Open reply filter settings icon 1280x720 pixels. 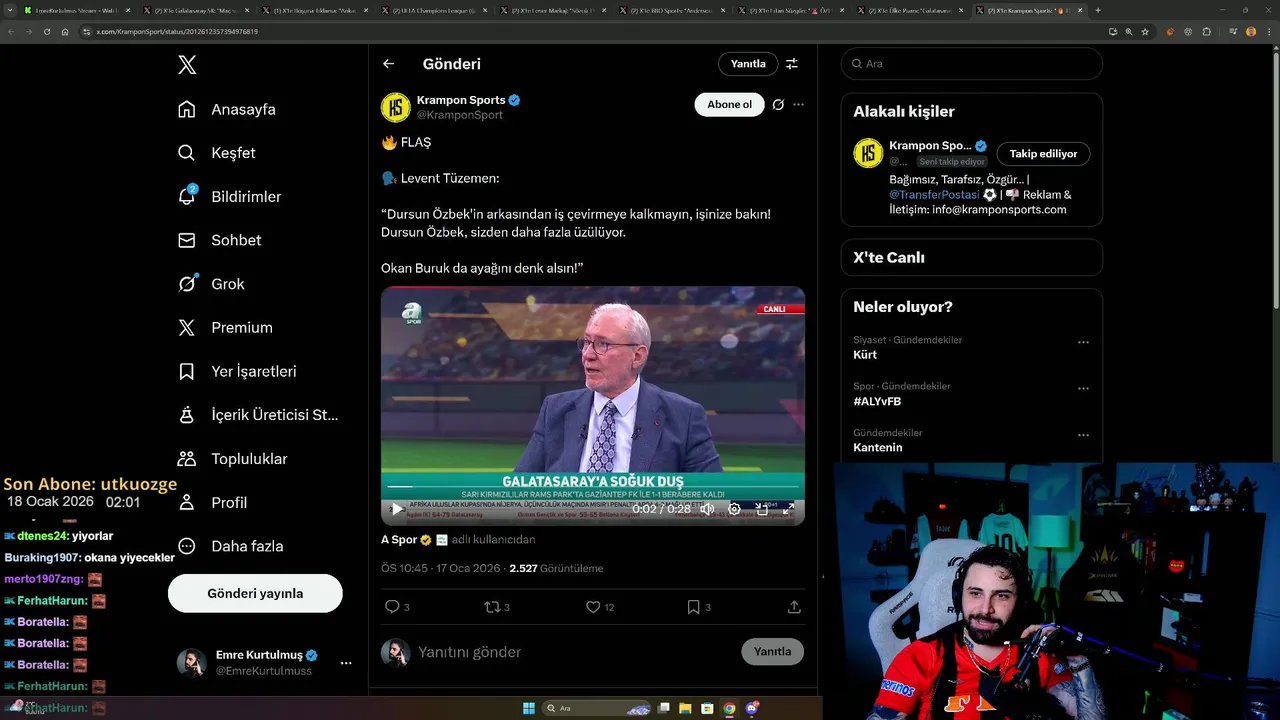coord(791,64)
